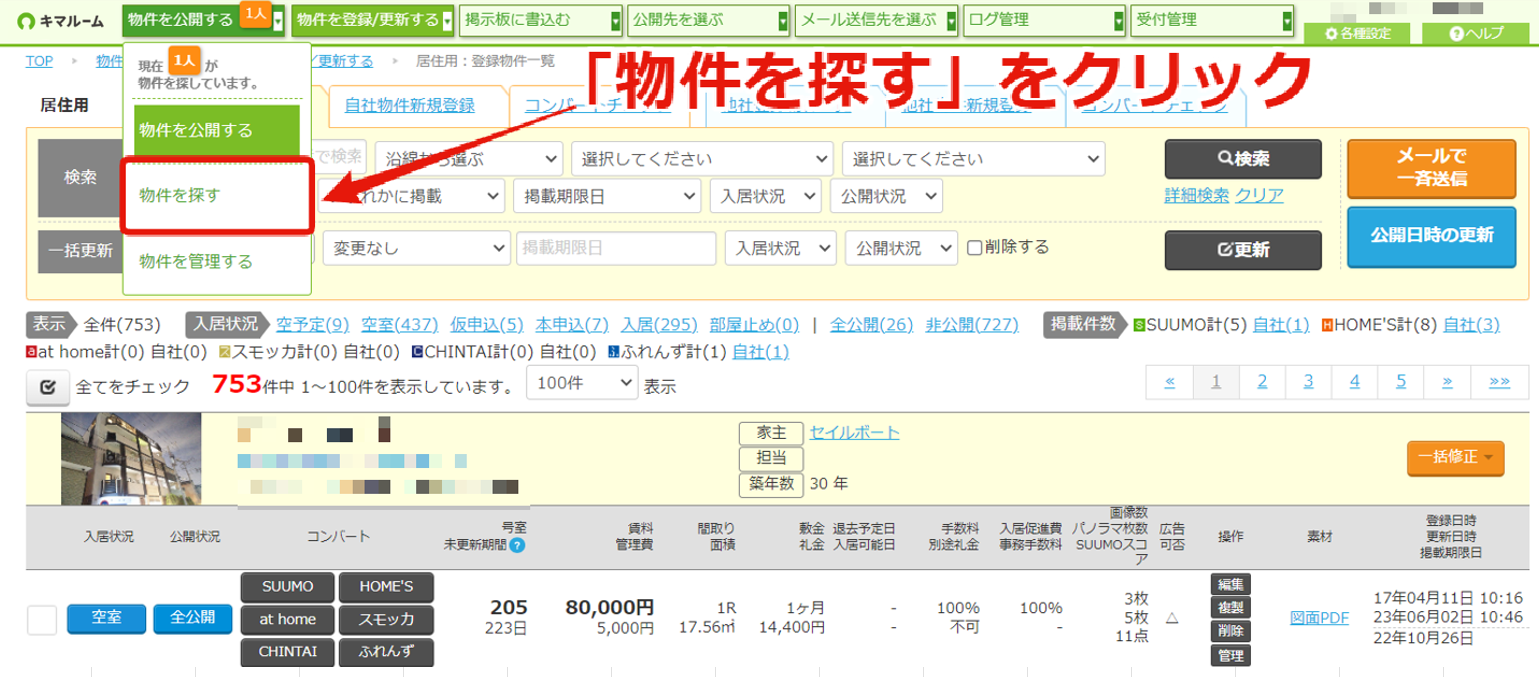Switch to 自社物件新規登録 tab
1539x677 pixels.
click(409, 105)
